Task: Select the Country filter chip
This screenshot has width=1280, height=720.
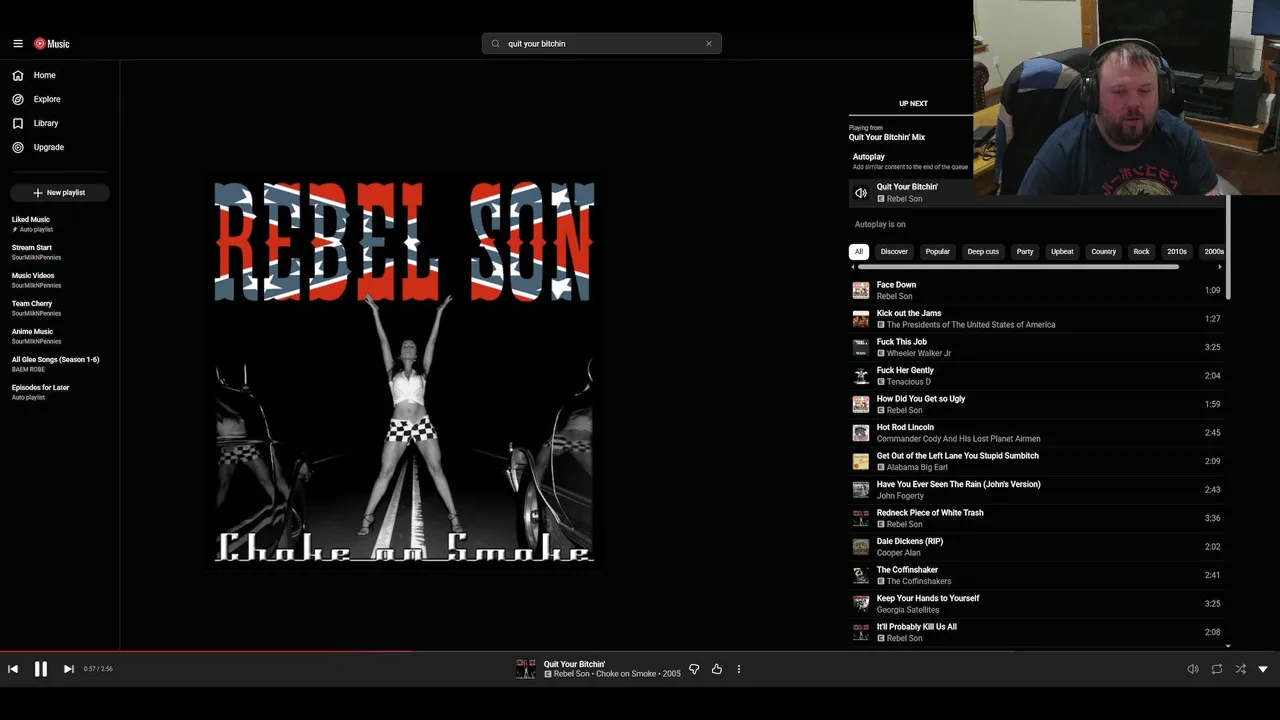Action: pyautogui.click(x=1104, y=252)
